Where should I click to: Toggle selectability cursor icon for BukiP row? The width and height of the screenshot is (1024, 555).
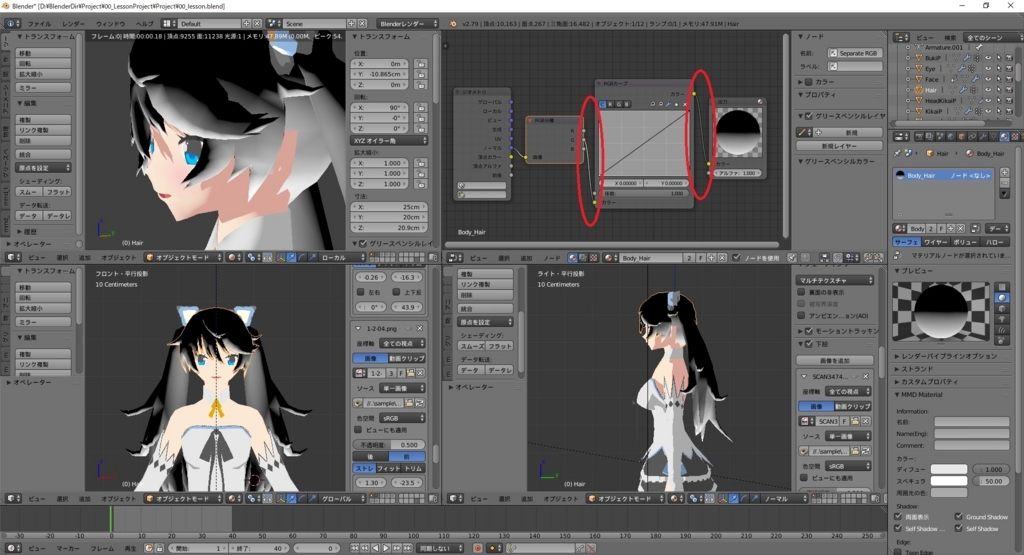tap(999, 58)
